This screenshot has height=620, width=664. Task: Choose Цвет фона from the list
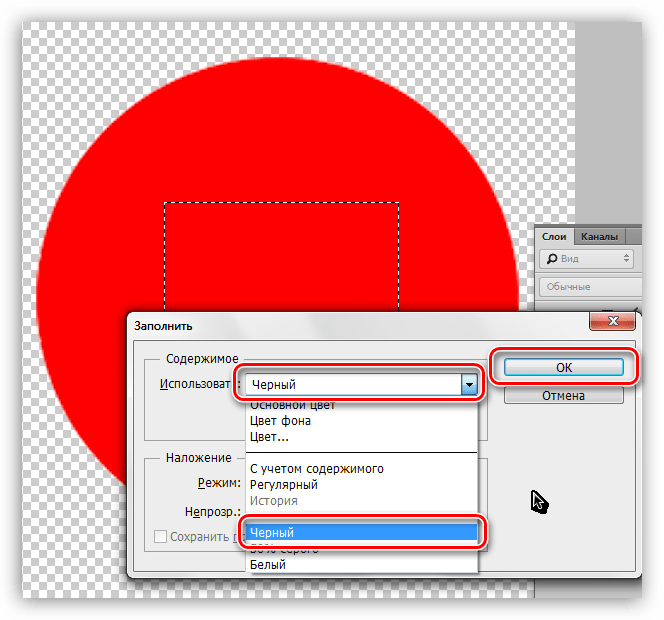point(362,421)
